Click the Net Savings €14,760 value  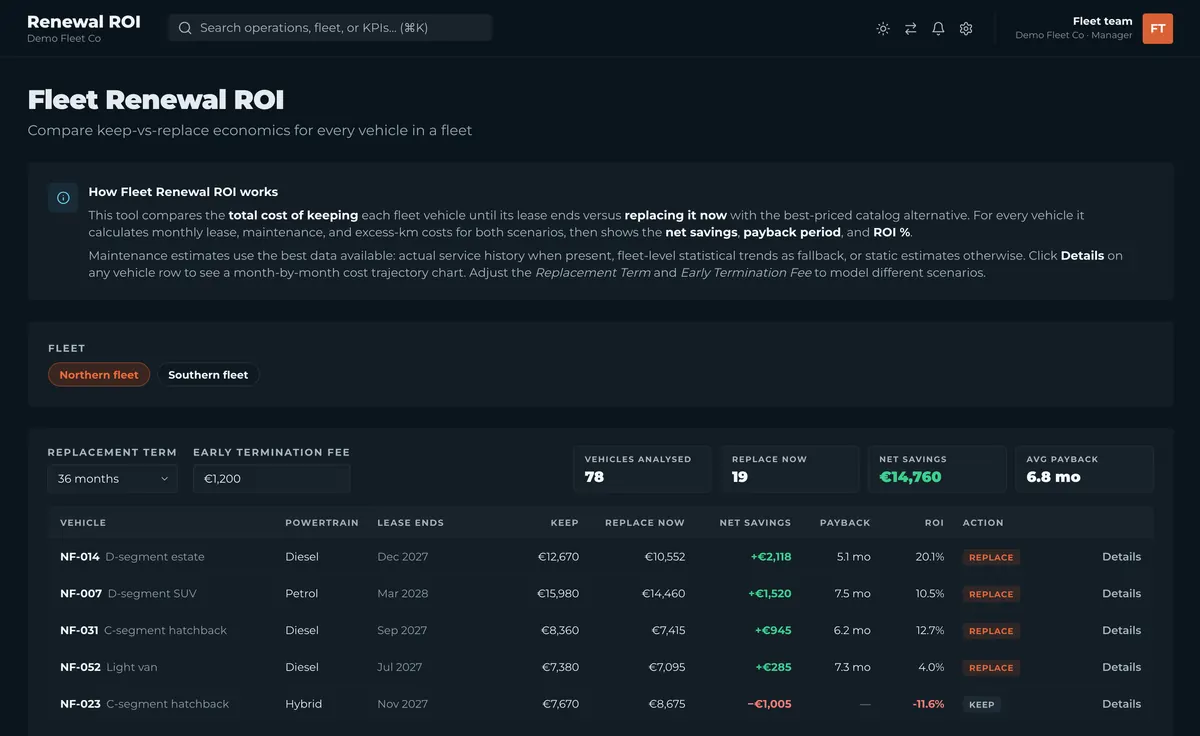pos(910,477)
